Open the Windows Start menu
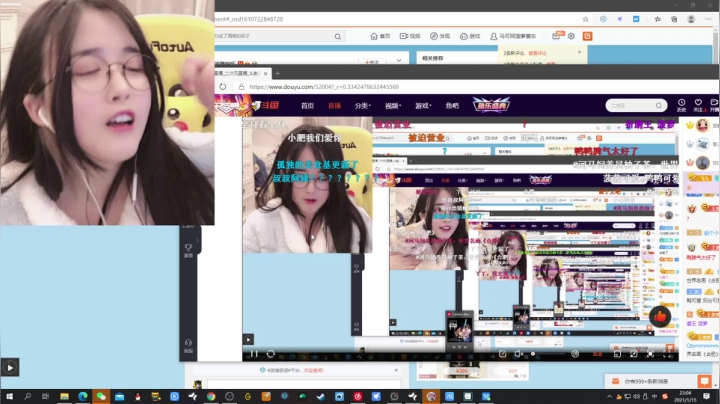Viewport: 720px width, 404px height. tap(9, 396)
